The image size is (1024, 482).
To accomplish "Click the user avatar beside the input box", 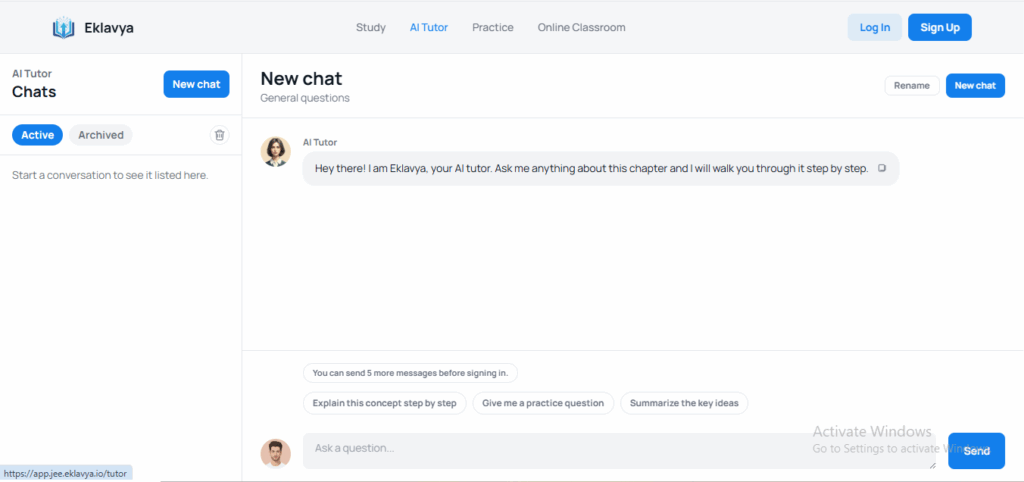I will [276, 453].
